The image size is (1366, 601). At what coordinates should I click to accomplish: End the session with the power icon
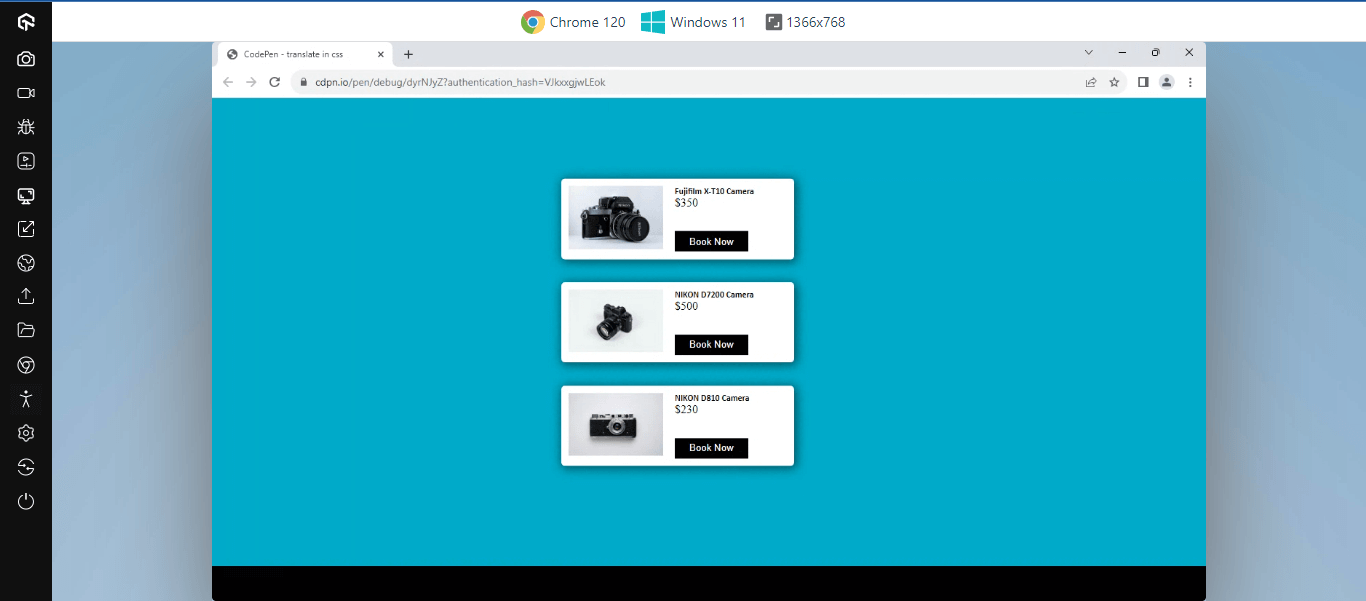26,501
